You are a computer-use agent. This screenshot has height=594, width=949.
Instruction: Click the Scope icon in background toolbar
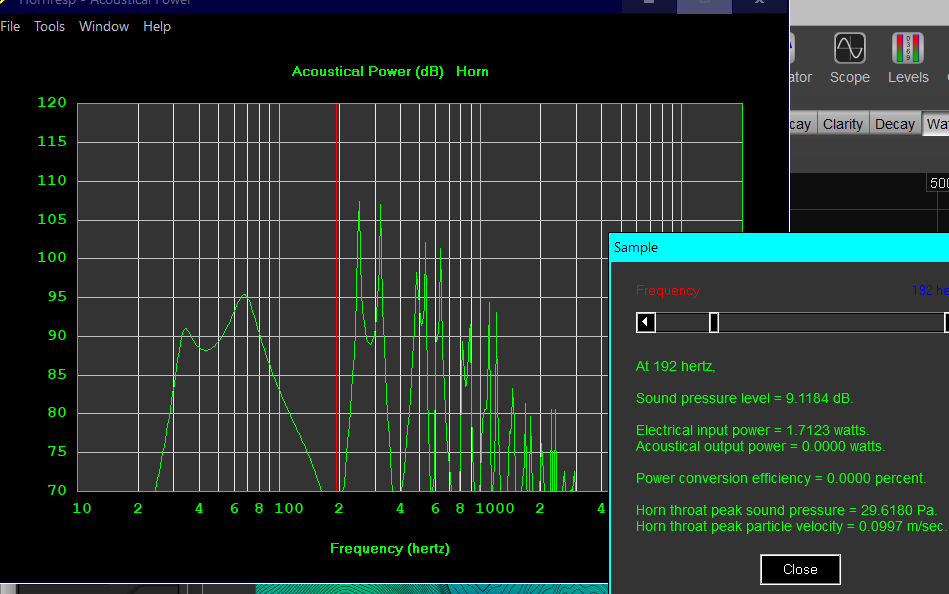coord(850,58)
